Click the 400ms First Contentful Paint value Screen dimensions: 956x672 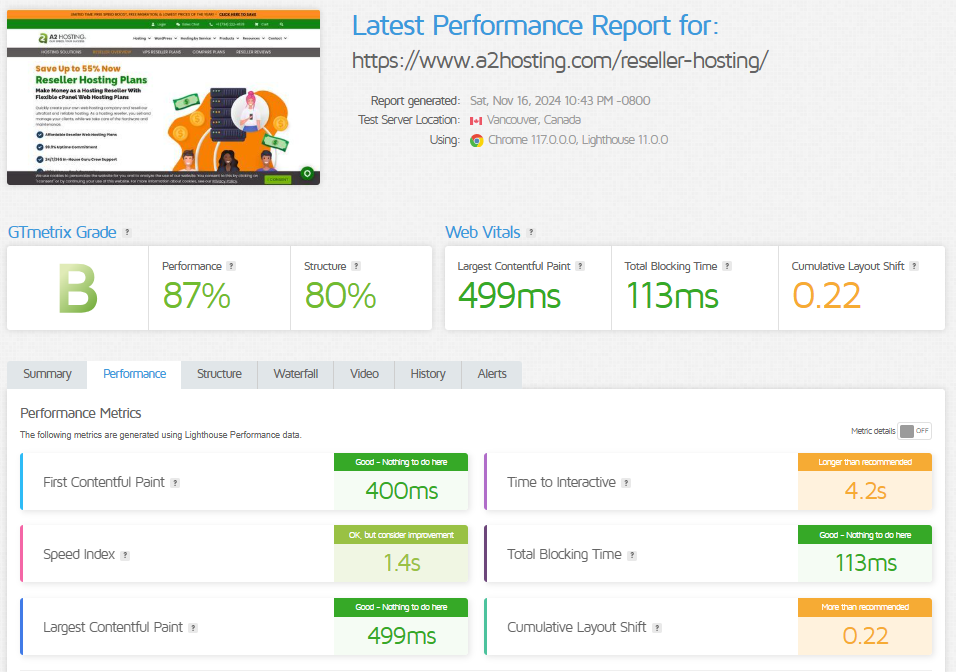[x=402, y=491]
